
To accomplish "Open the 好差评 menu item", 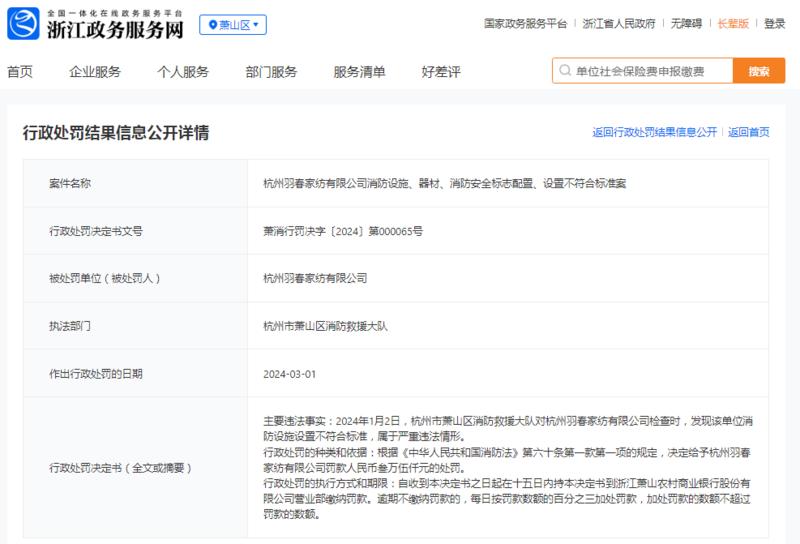I will tap(441, 71).
